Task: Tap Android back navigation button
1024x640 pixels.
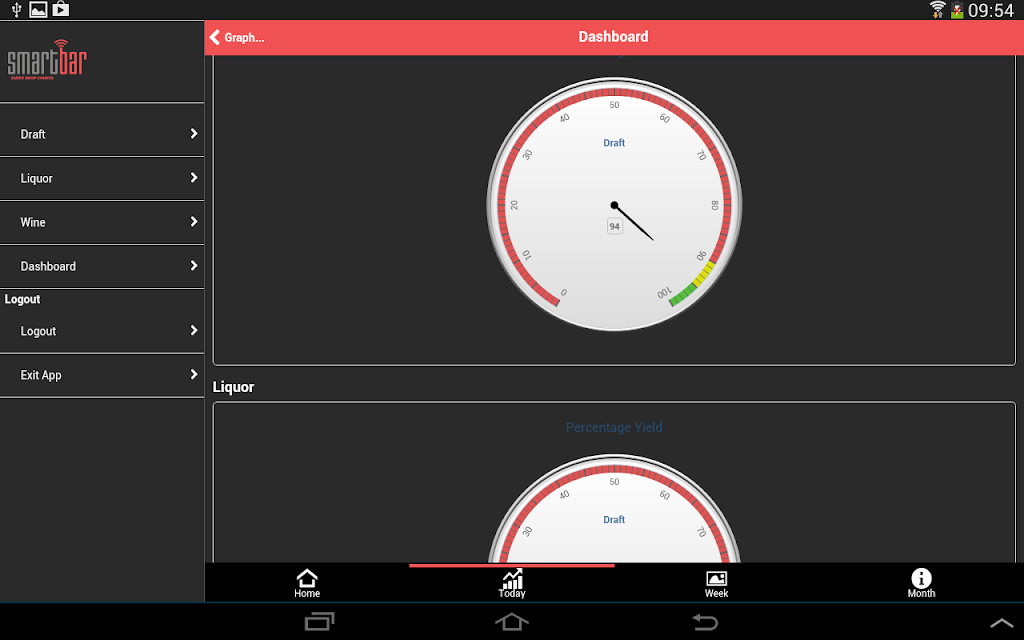Action: coord(705,621)
